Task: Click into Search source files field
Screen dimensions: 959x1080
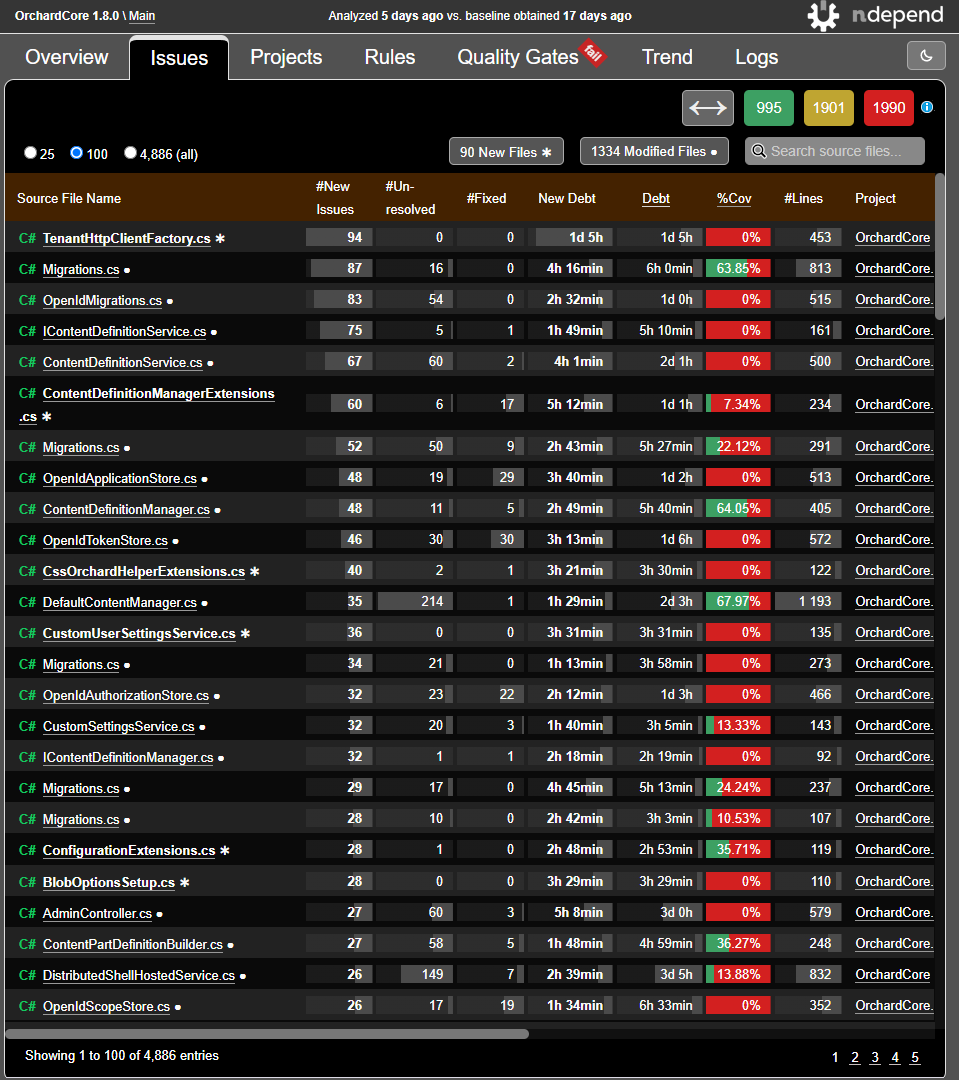Action: (834, 151)
